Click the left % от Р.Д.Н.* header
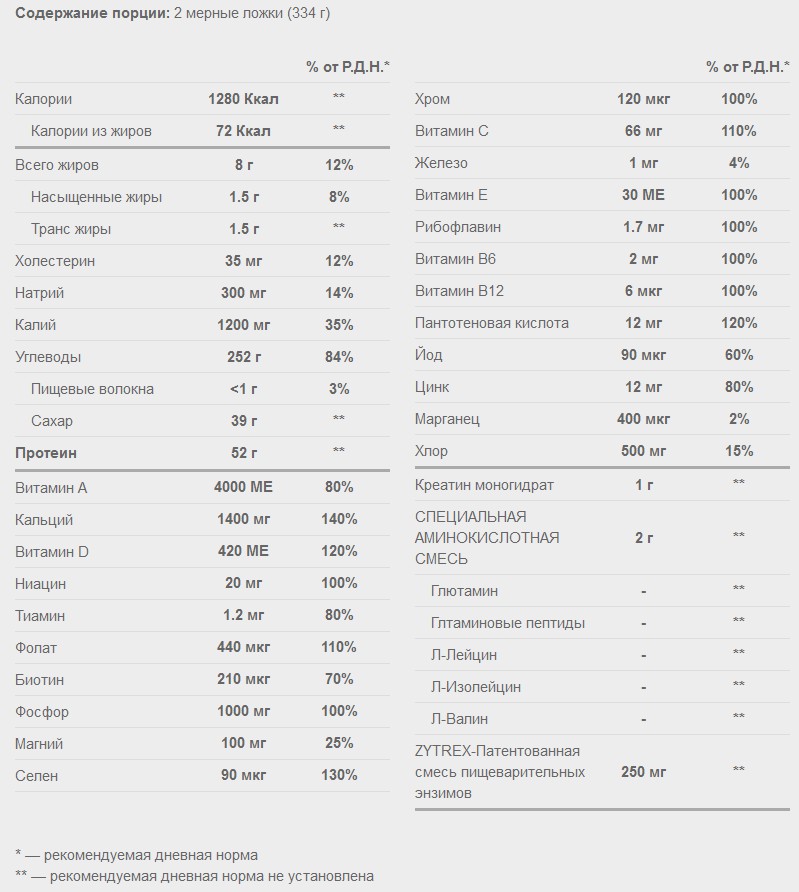Viewport: 799px width, 892px height. click(x=348, y=67)
